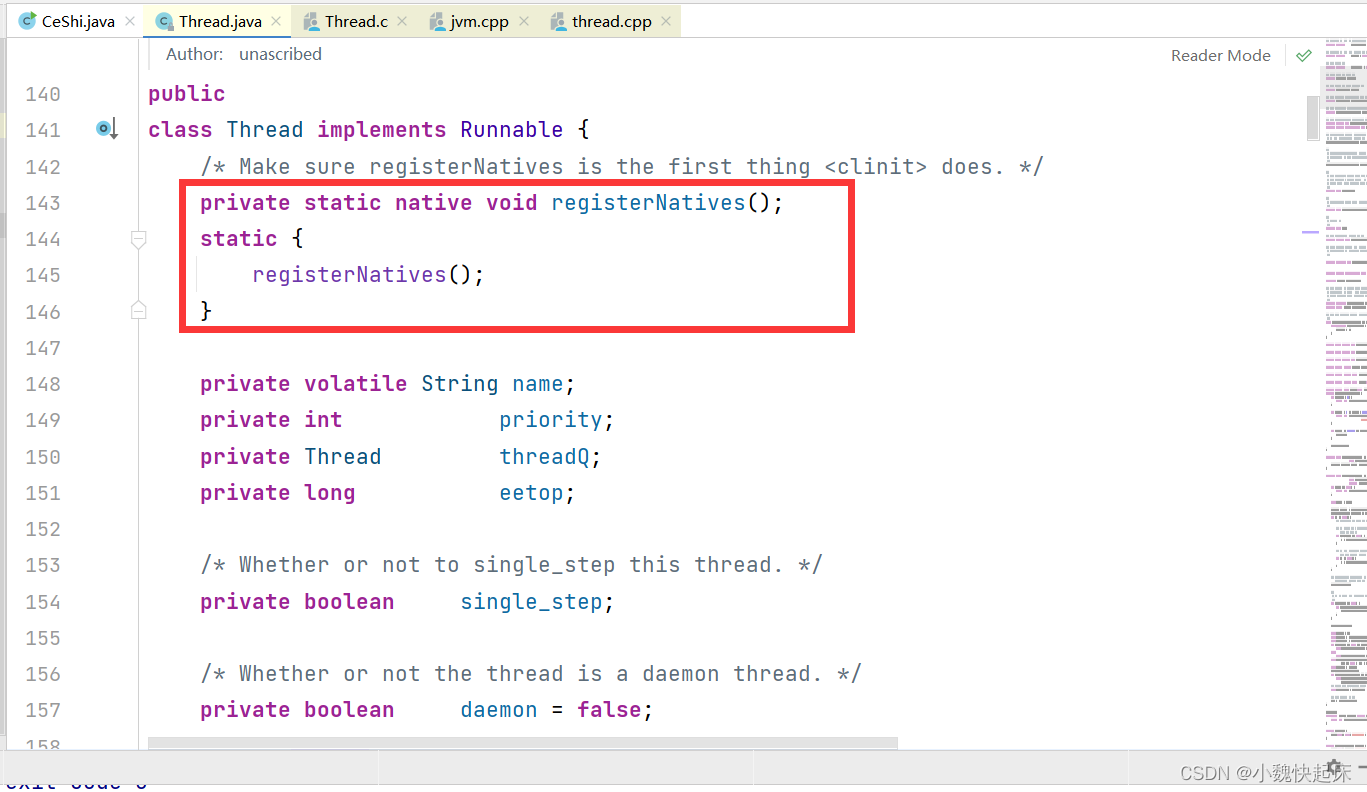Click the daemon field on line 157

click(499, 710)
